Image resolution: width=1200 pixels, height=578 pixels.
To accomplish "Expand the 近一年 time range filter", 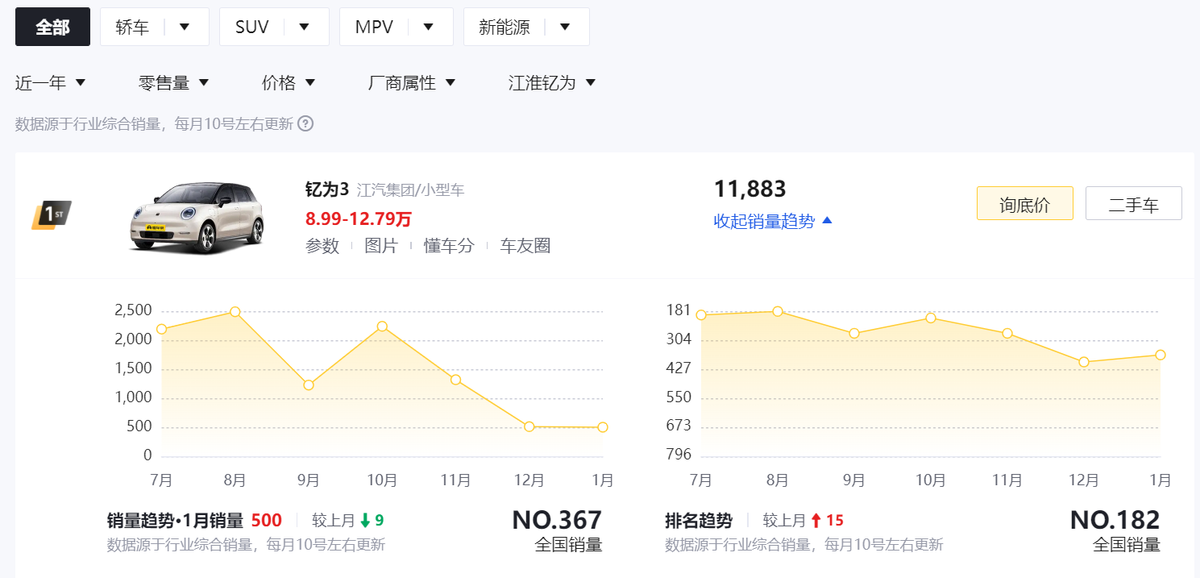I will [51, 83].
